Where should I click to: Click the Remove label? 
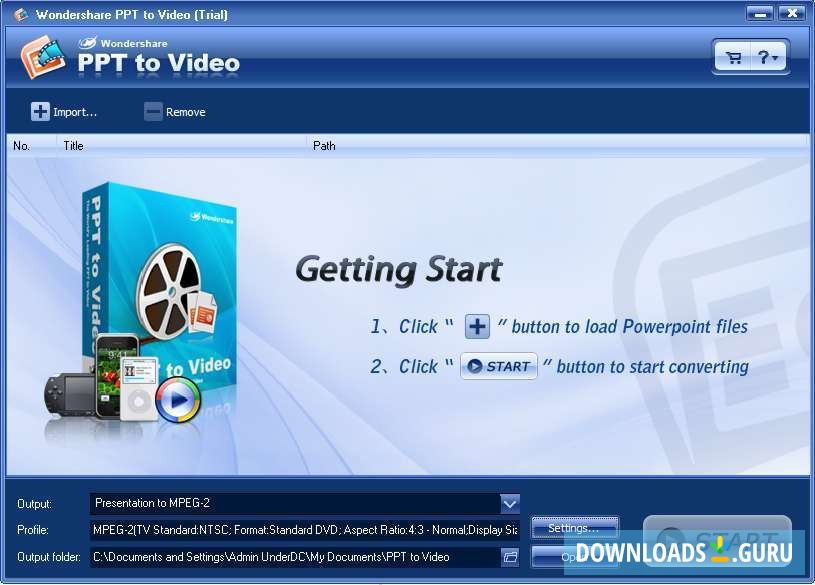[x=186, y=112]
